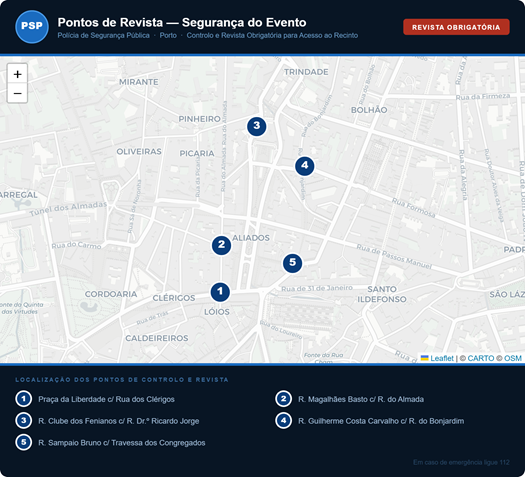Screen dimensions: 525x477
Task: Open the Leaflet attribution link
Action: pyautogui.click(x=441, y=358)
